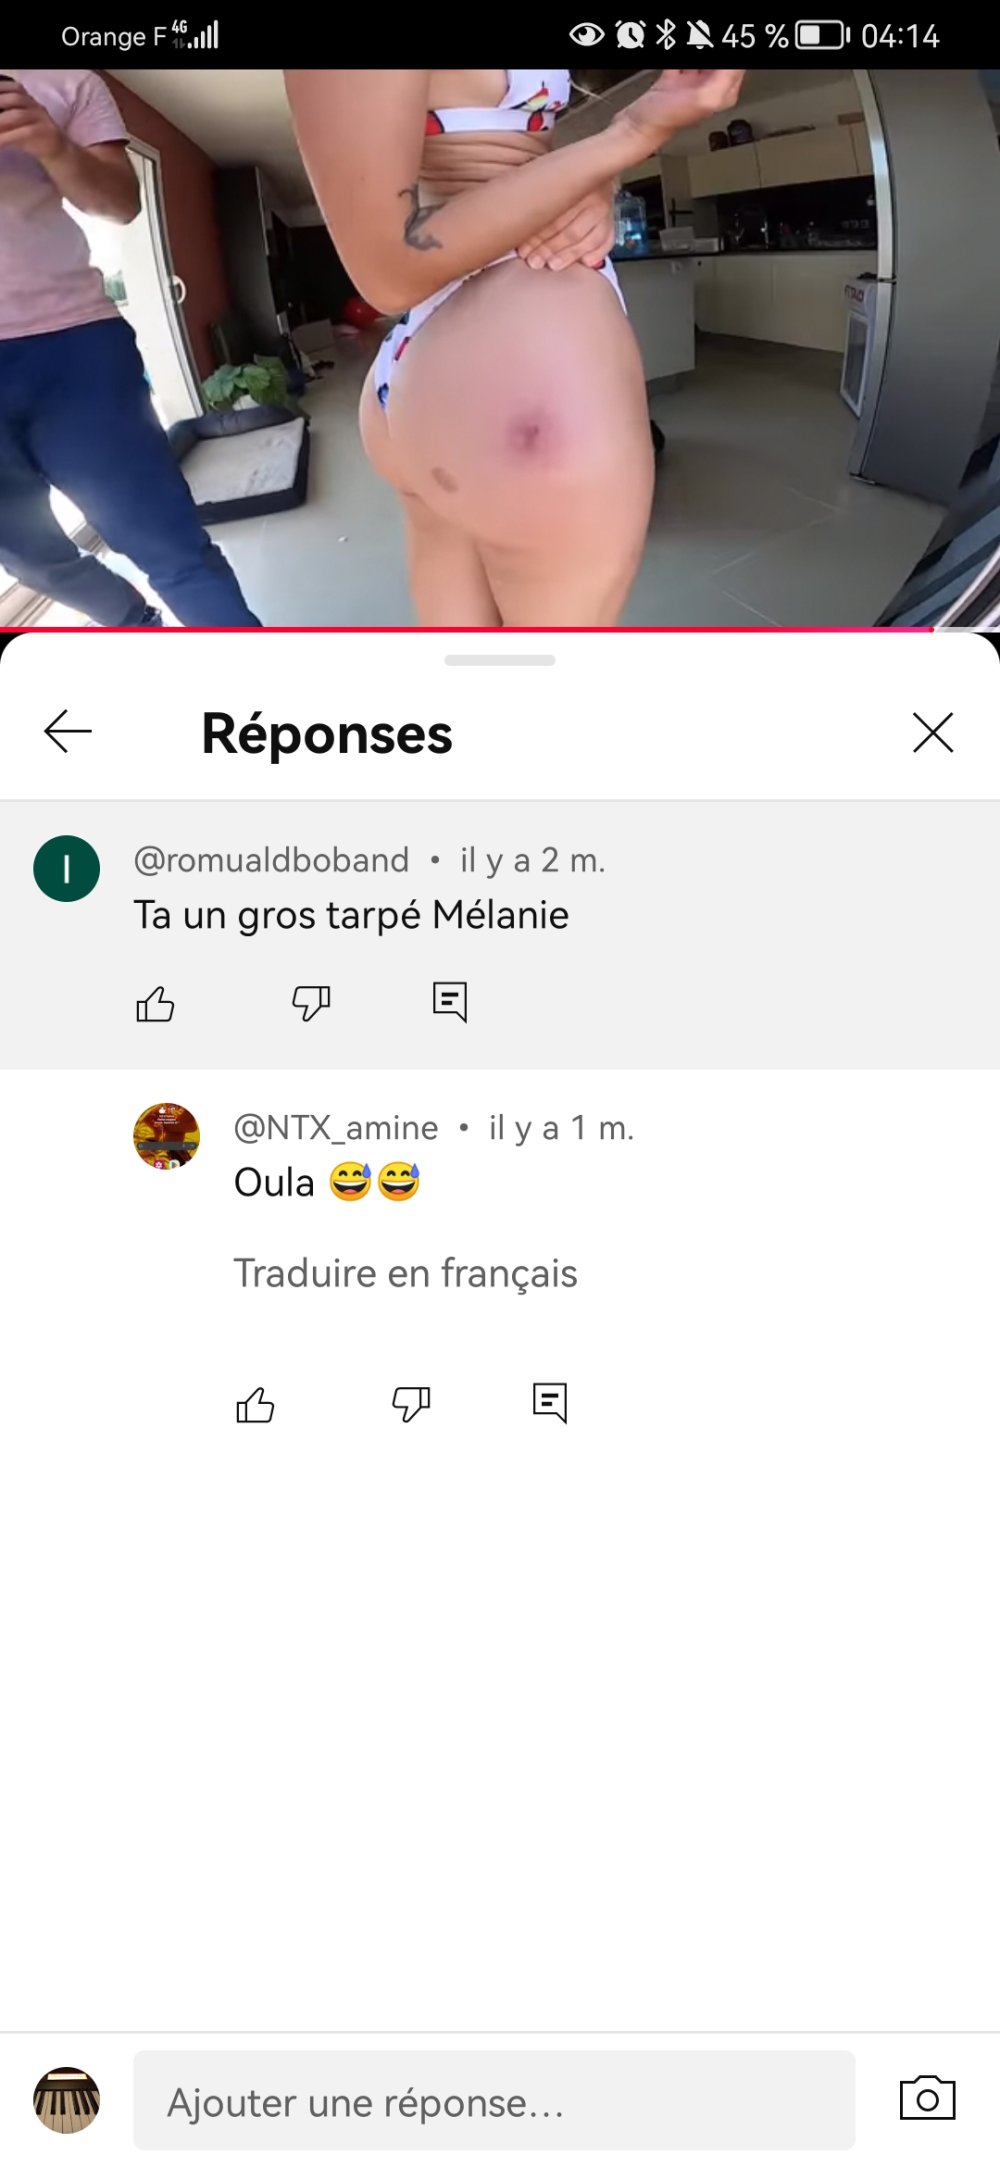Close the Réponses panel
1000x2167 pixels.
pyautogui.click(x=932, y=732)
